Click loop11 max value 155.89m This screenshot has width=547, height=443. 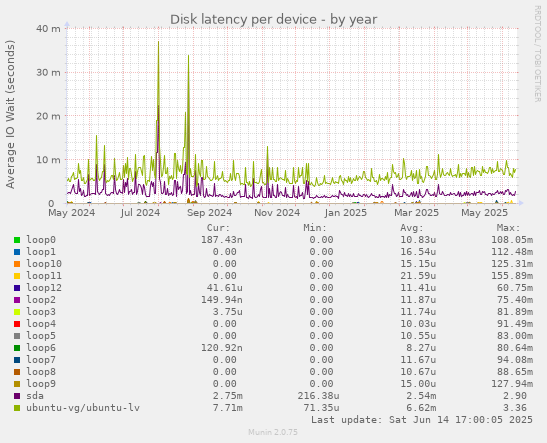point(512,276)
